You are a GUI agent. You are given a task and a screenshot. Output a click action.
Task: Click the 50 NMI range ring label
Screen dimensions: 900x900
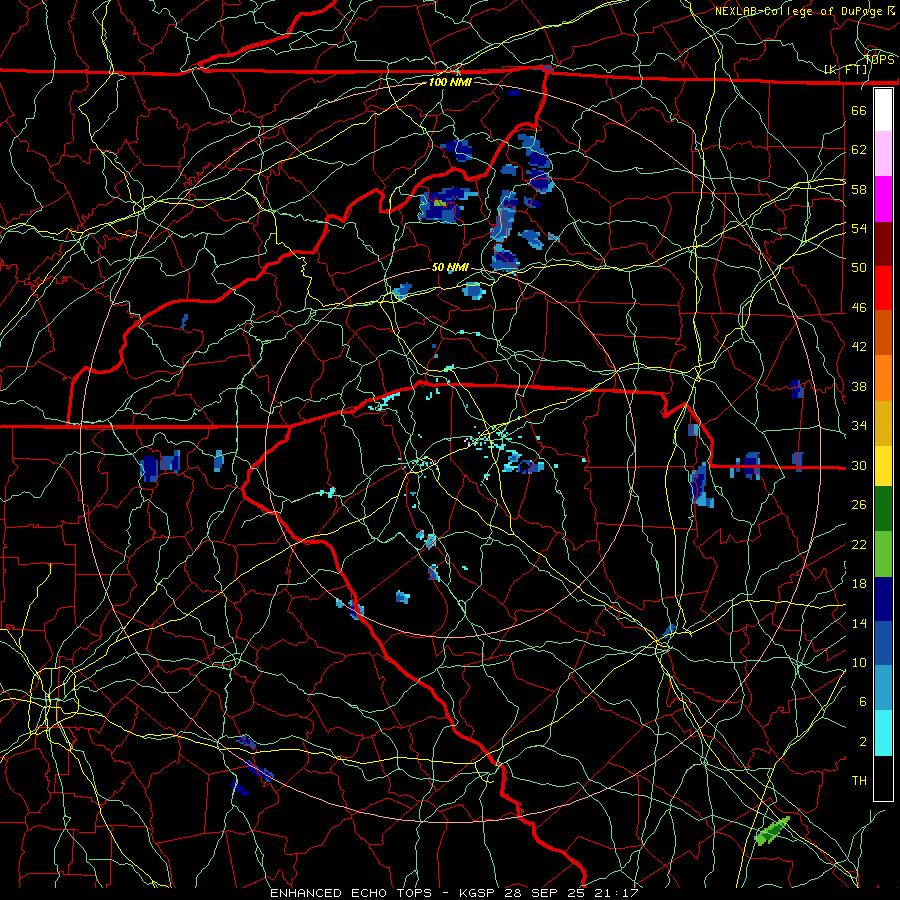451,267
